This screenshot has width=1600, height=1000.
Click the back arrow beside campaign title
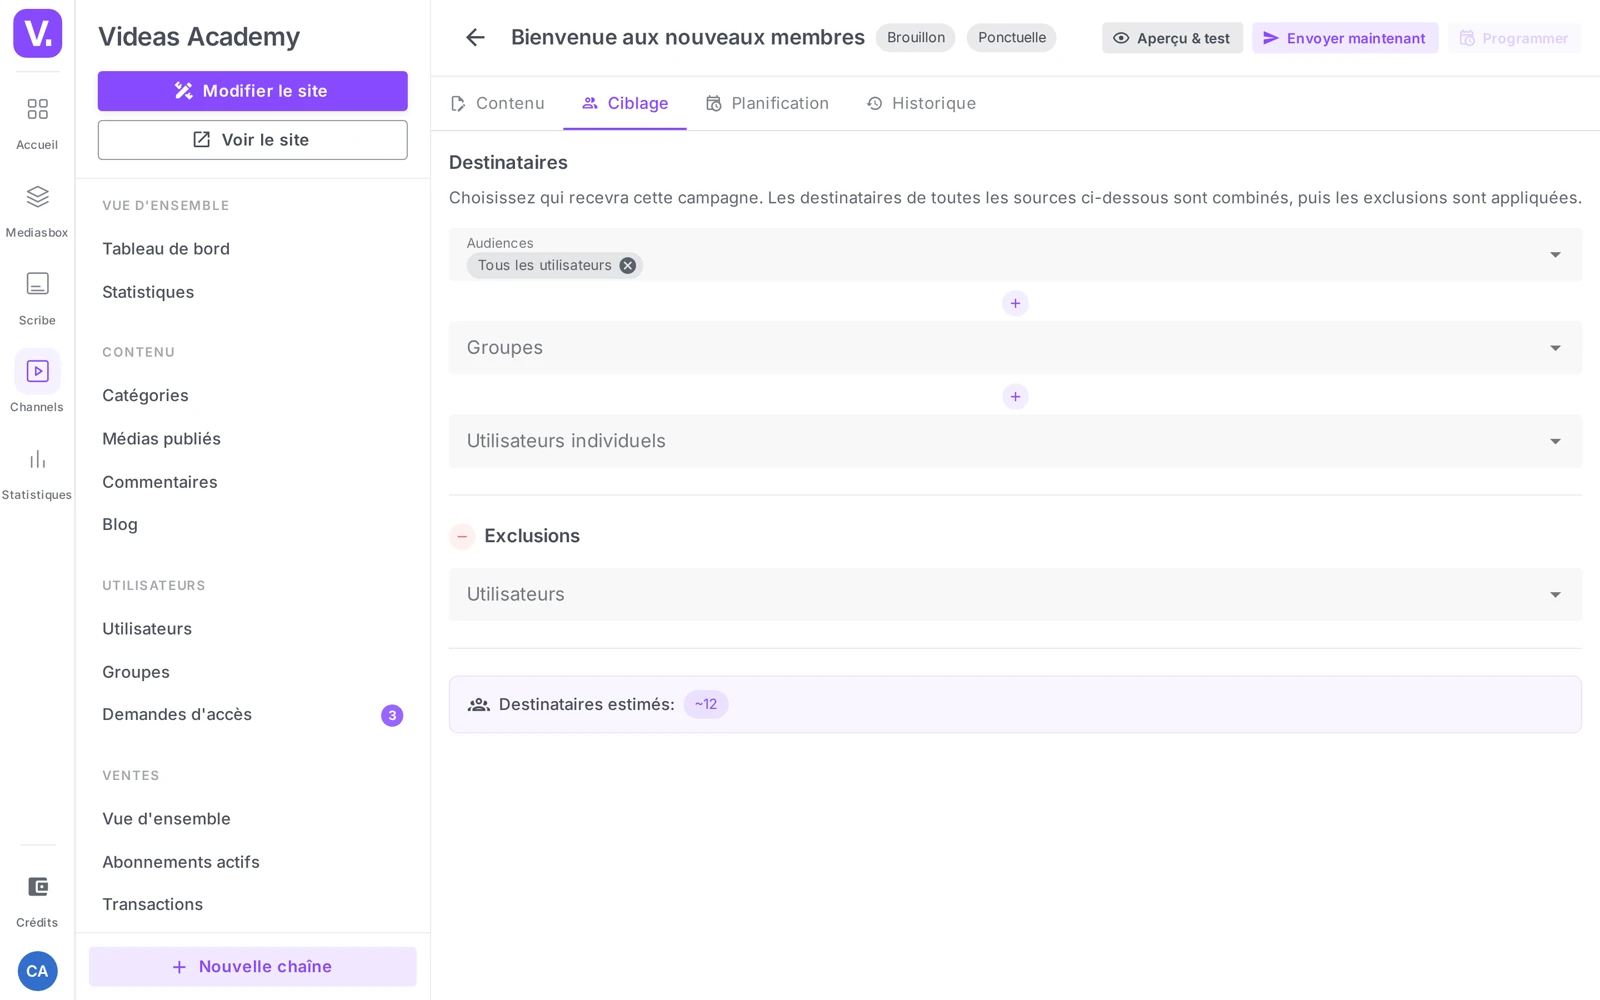475,38
